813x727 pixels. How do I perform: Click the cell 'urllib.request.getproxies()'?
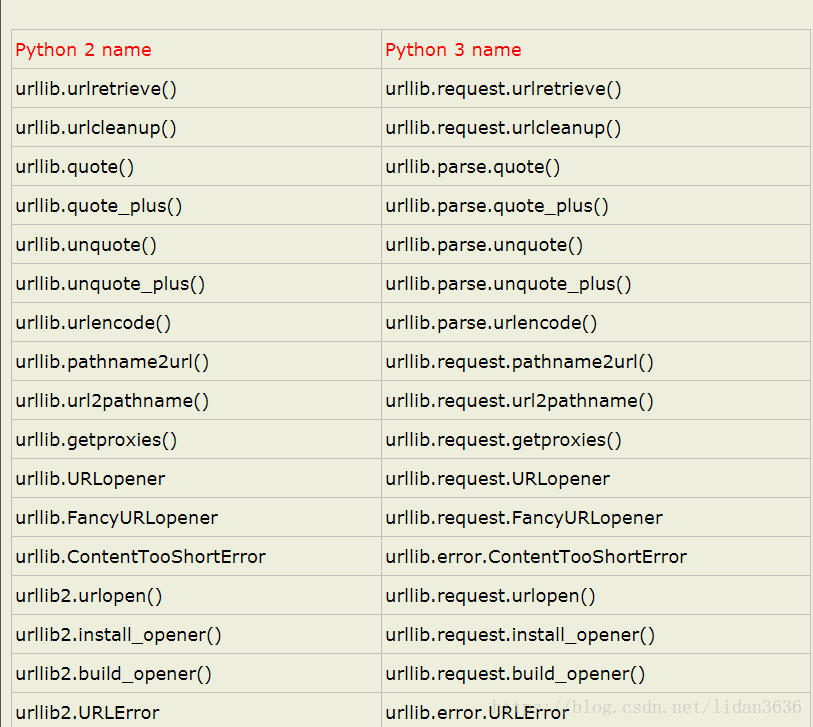click(596, 439)
